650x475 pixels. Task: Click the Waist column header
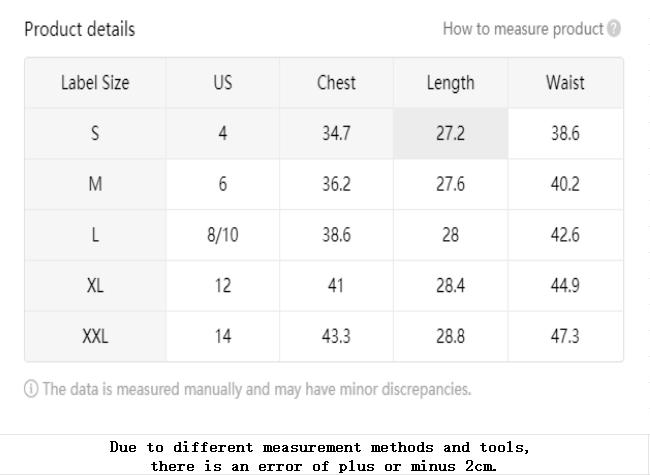pyautogui.click(x=565, y=83)
